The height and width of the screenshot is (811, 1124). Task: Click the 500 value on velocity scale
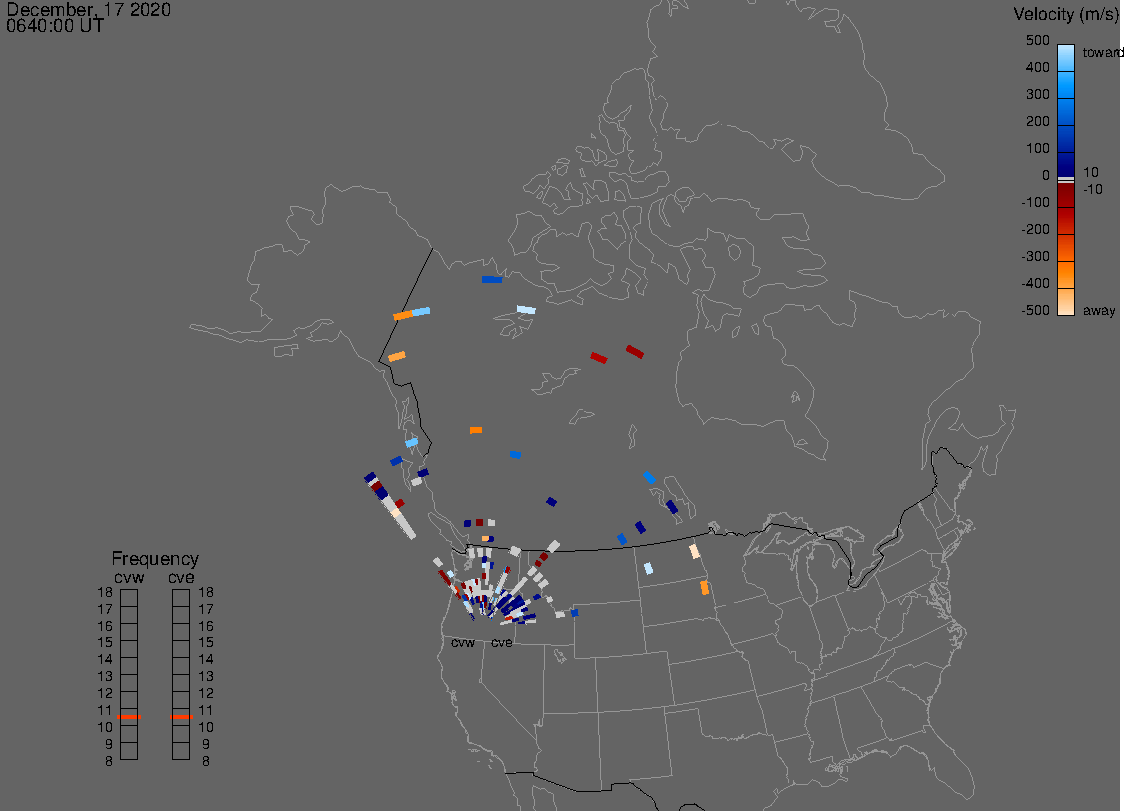tap(1037, 41)
